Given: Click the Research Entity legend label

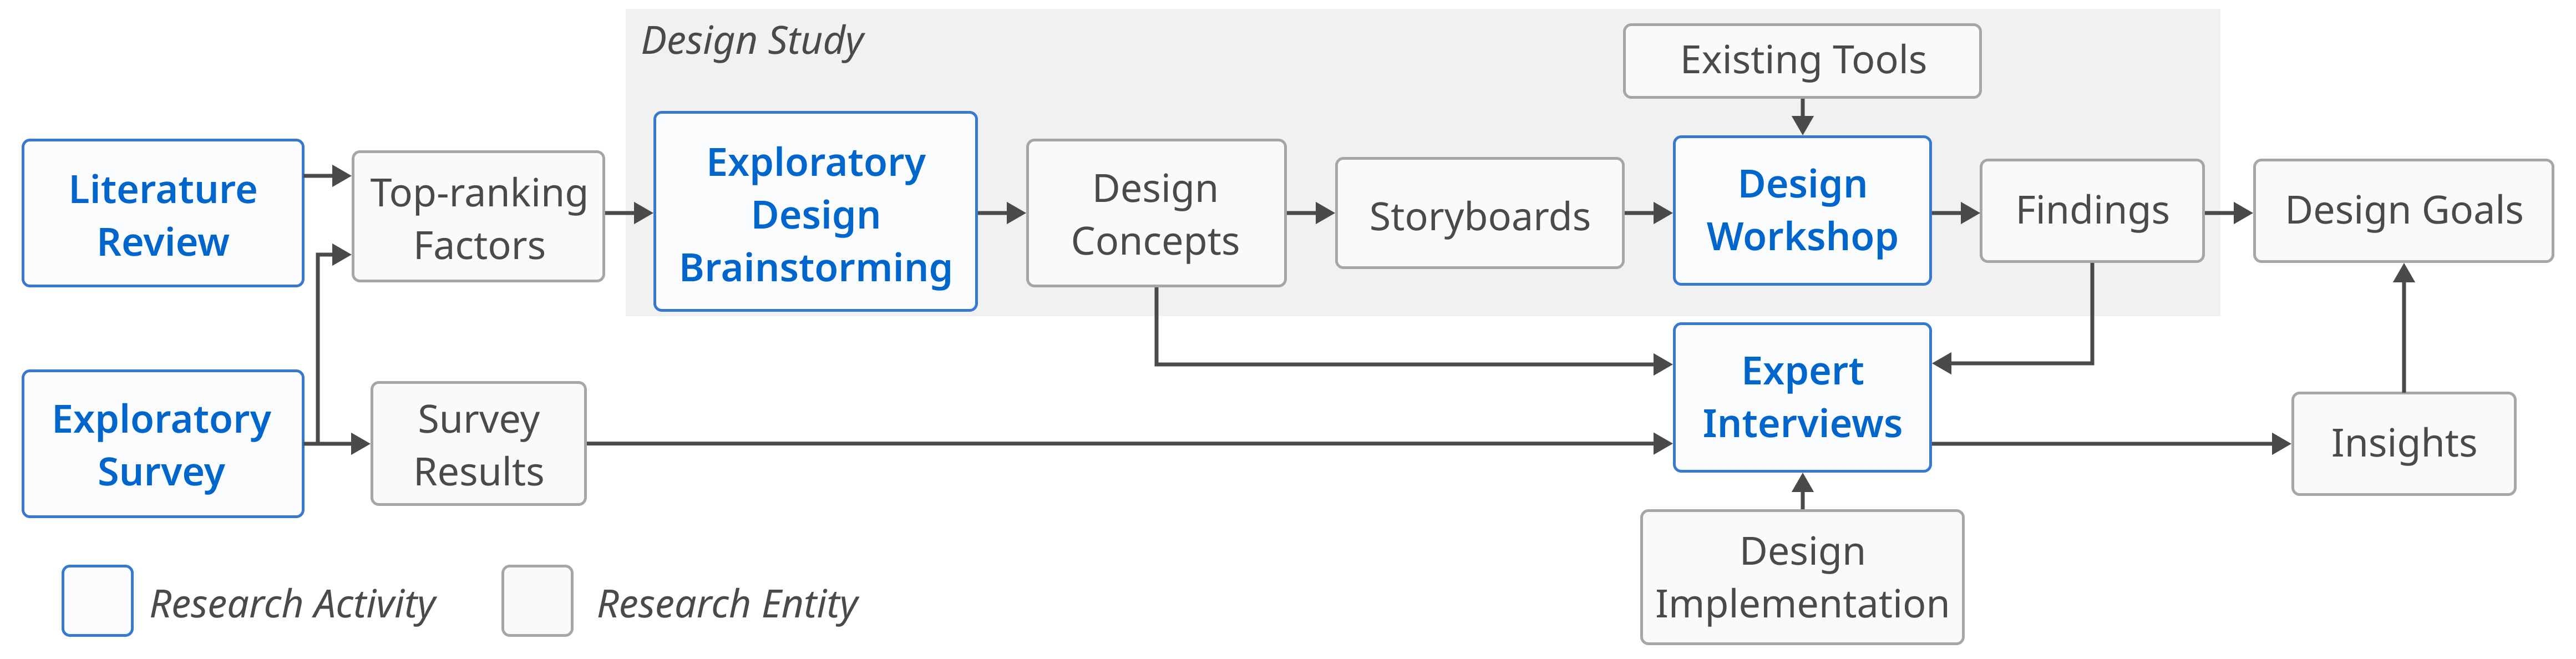Looking at the screenshot, I should [x=727, y=603].
